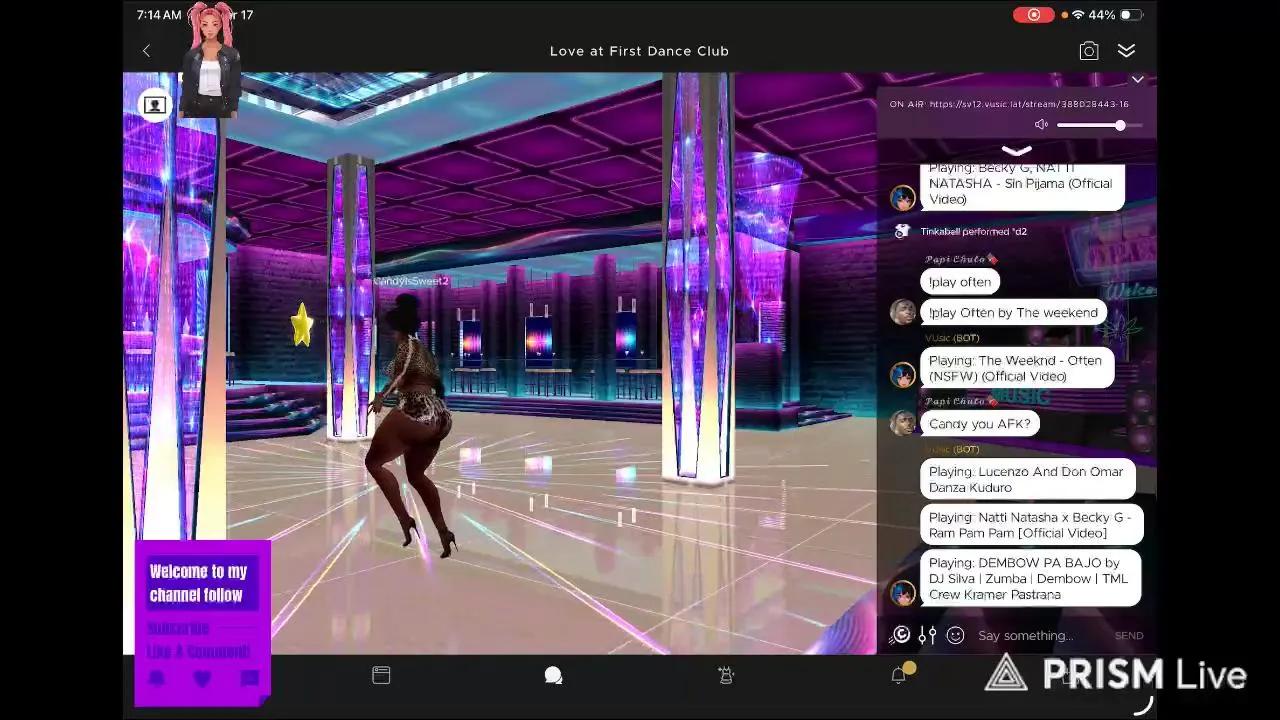Select the "!play often" chat bubble
1280x720 pixels.
click(960, 282)
